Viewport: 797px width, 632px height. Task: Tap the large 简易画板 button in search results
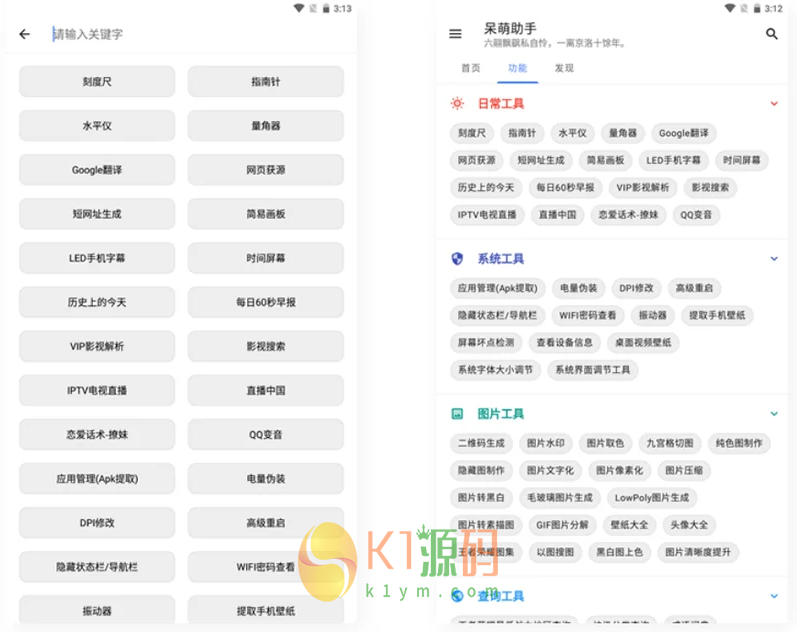click(x=266, y=214)
